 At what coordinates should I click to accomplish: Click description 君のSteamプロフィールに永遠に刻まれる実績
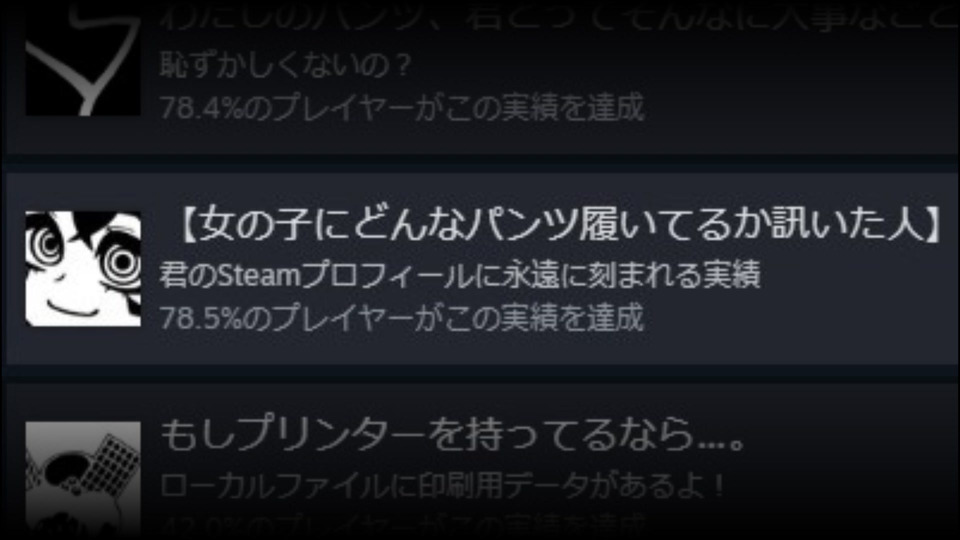(460, 275)
